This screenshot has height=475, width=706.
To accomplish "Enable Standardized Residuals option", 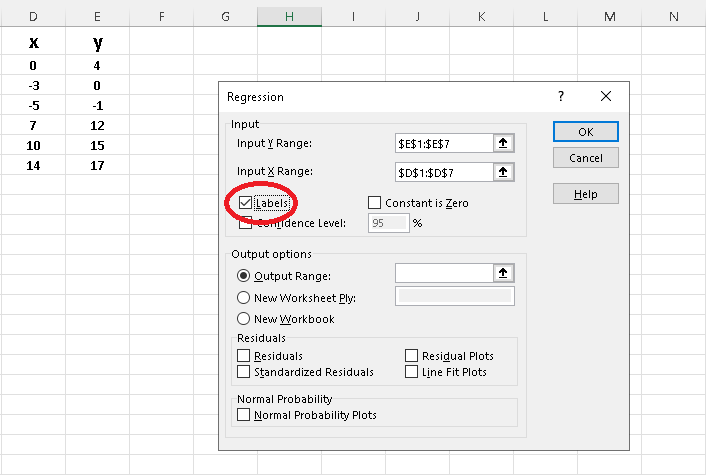I will pyautogui.click(x=244, y=372).
